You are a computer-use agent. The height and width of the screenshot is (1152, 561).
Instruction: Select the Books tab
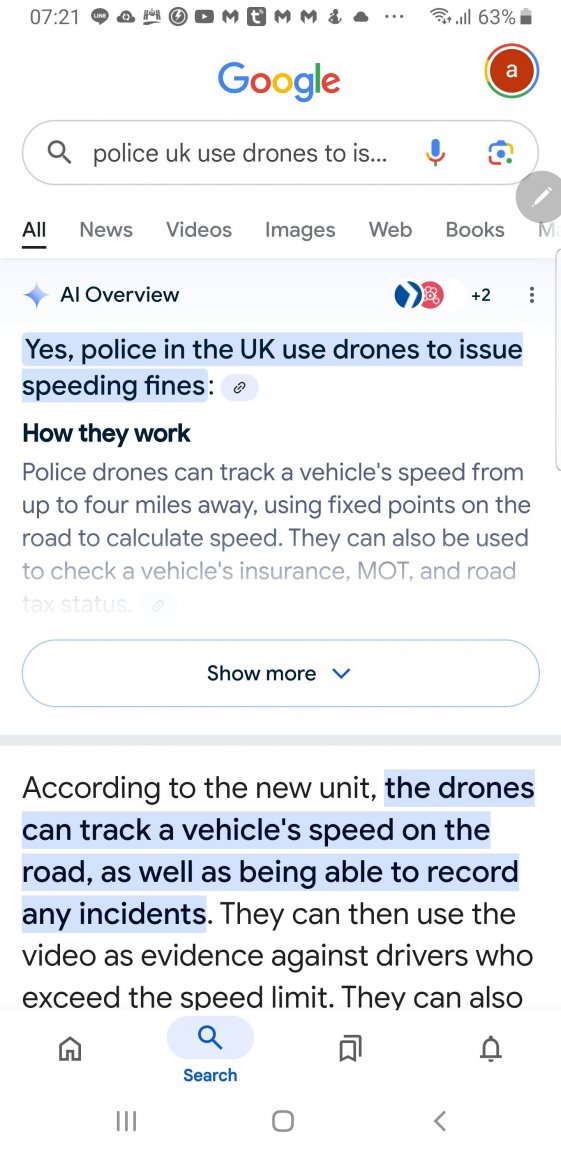point(474,230)
